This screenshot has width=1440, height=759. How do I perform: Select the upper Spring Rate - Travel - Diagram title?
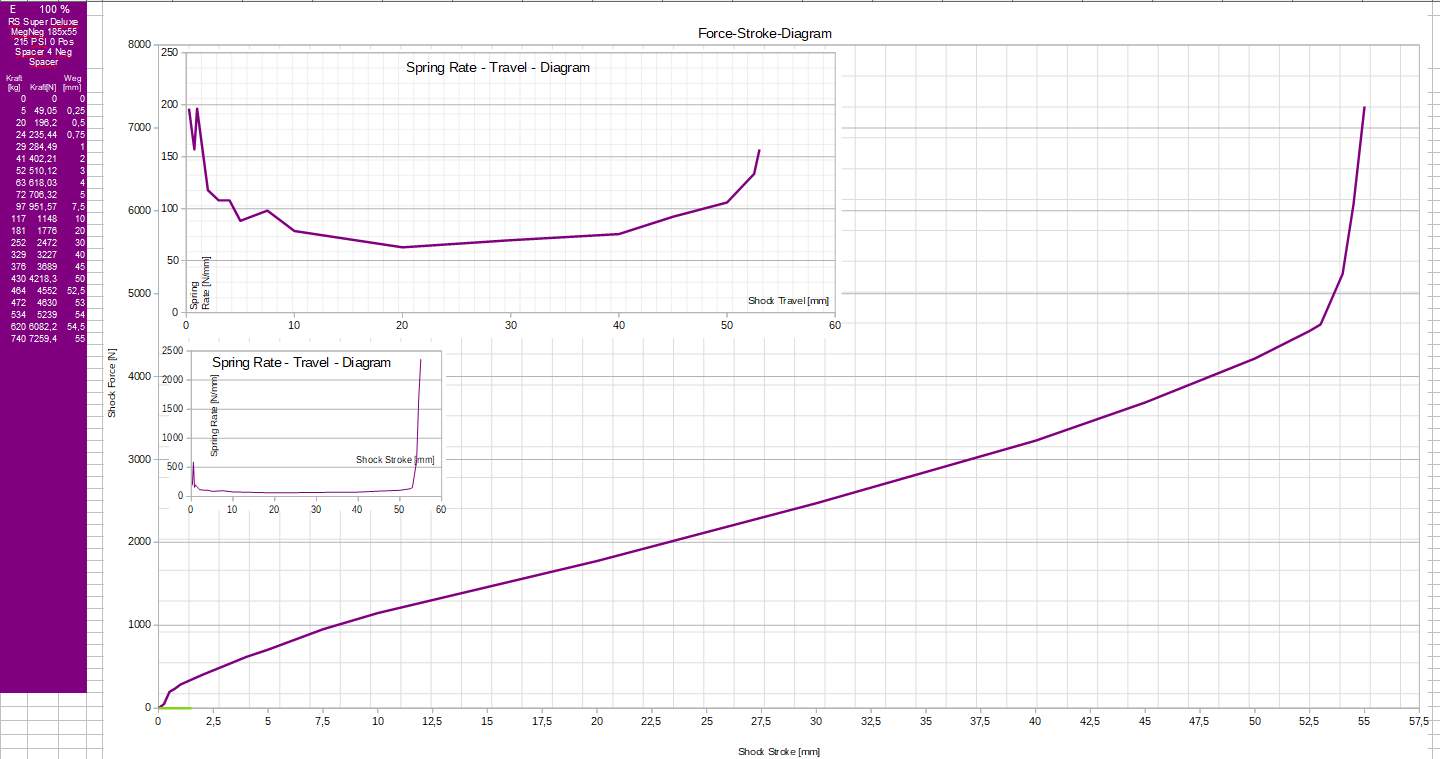tap(497, 68)
